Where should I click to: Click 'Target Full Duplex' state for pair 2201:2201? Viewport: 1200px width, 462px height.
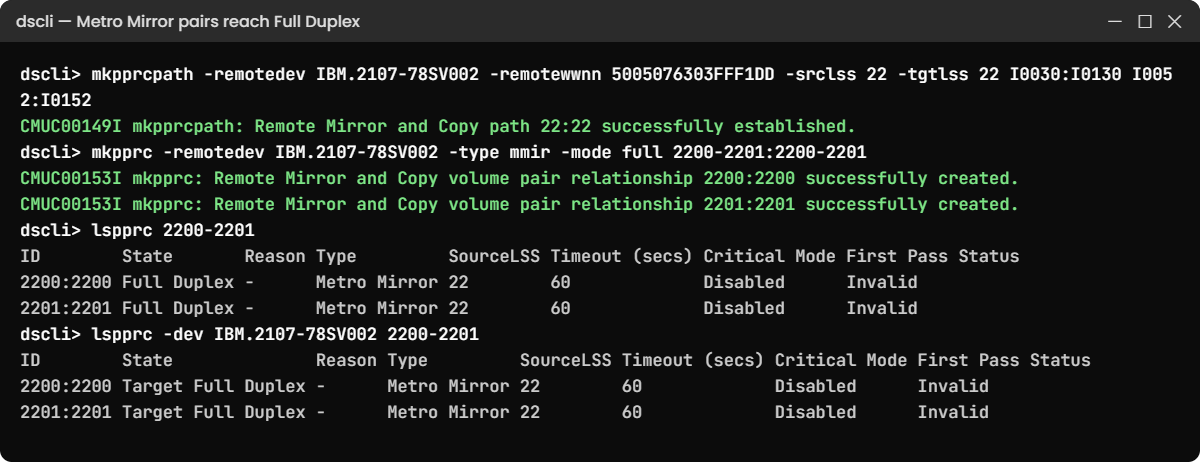(x=214, y=413)
